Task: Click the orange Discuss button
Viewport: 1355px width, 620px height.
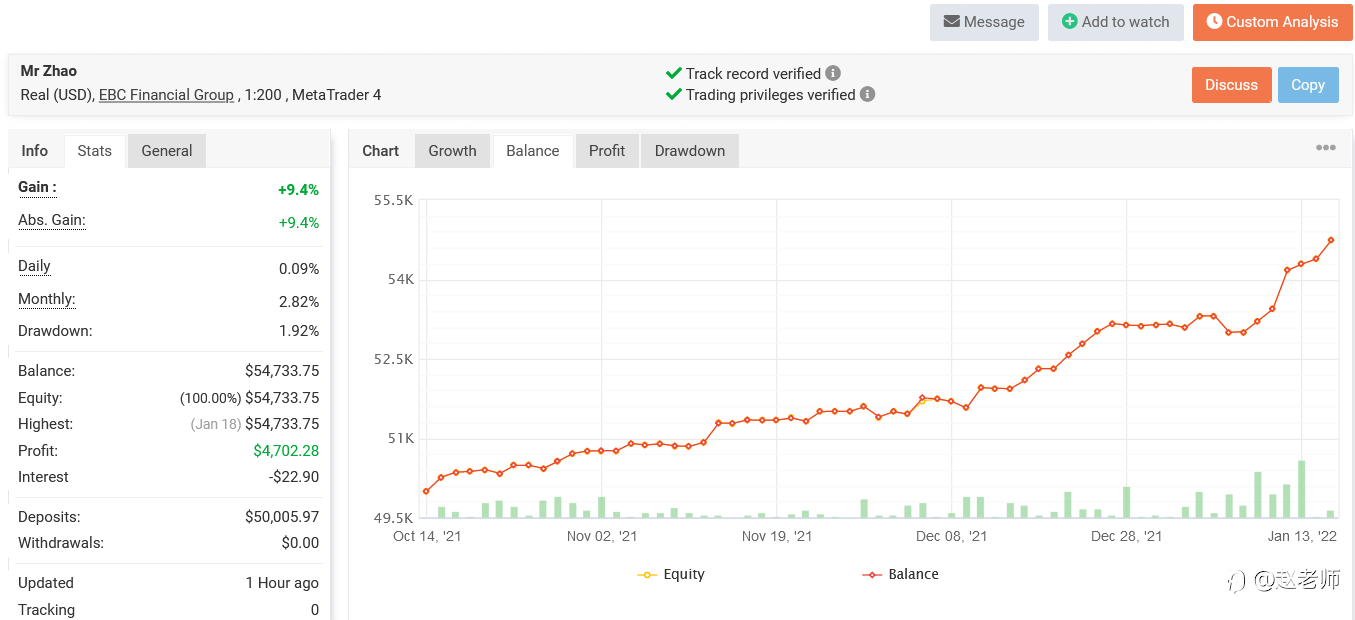Action: click(1231, 85)
